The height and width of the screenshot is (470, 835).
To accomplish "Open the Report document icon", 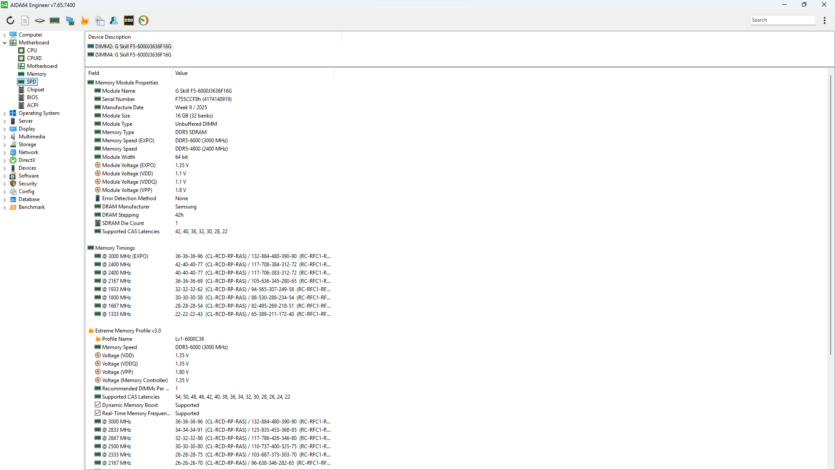I will click(x=25, y=21).
